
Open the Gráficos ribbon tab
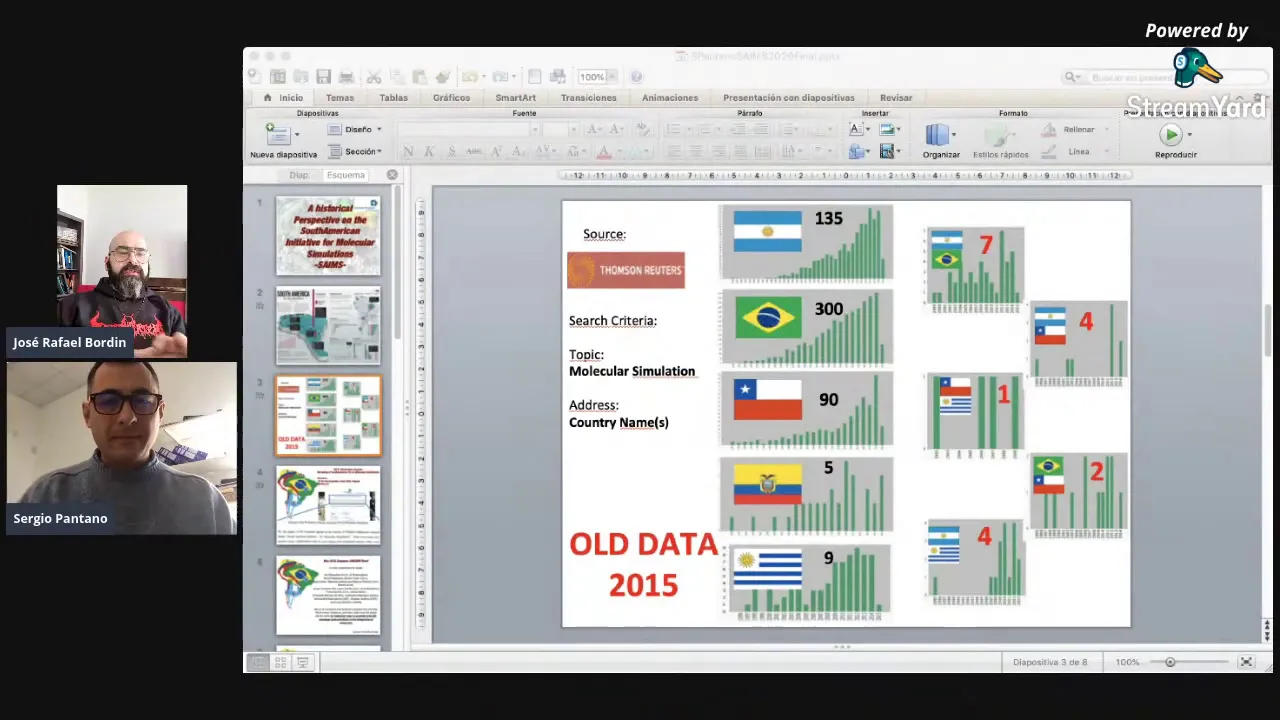451,98
